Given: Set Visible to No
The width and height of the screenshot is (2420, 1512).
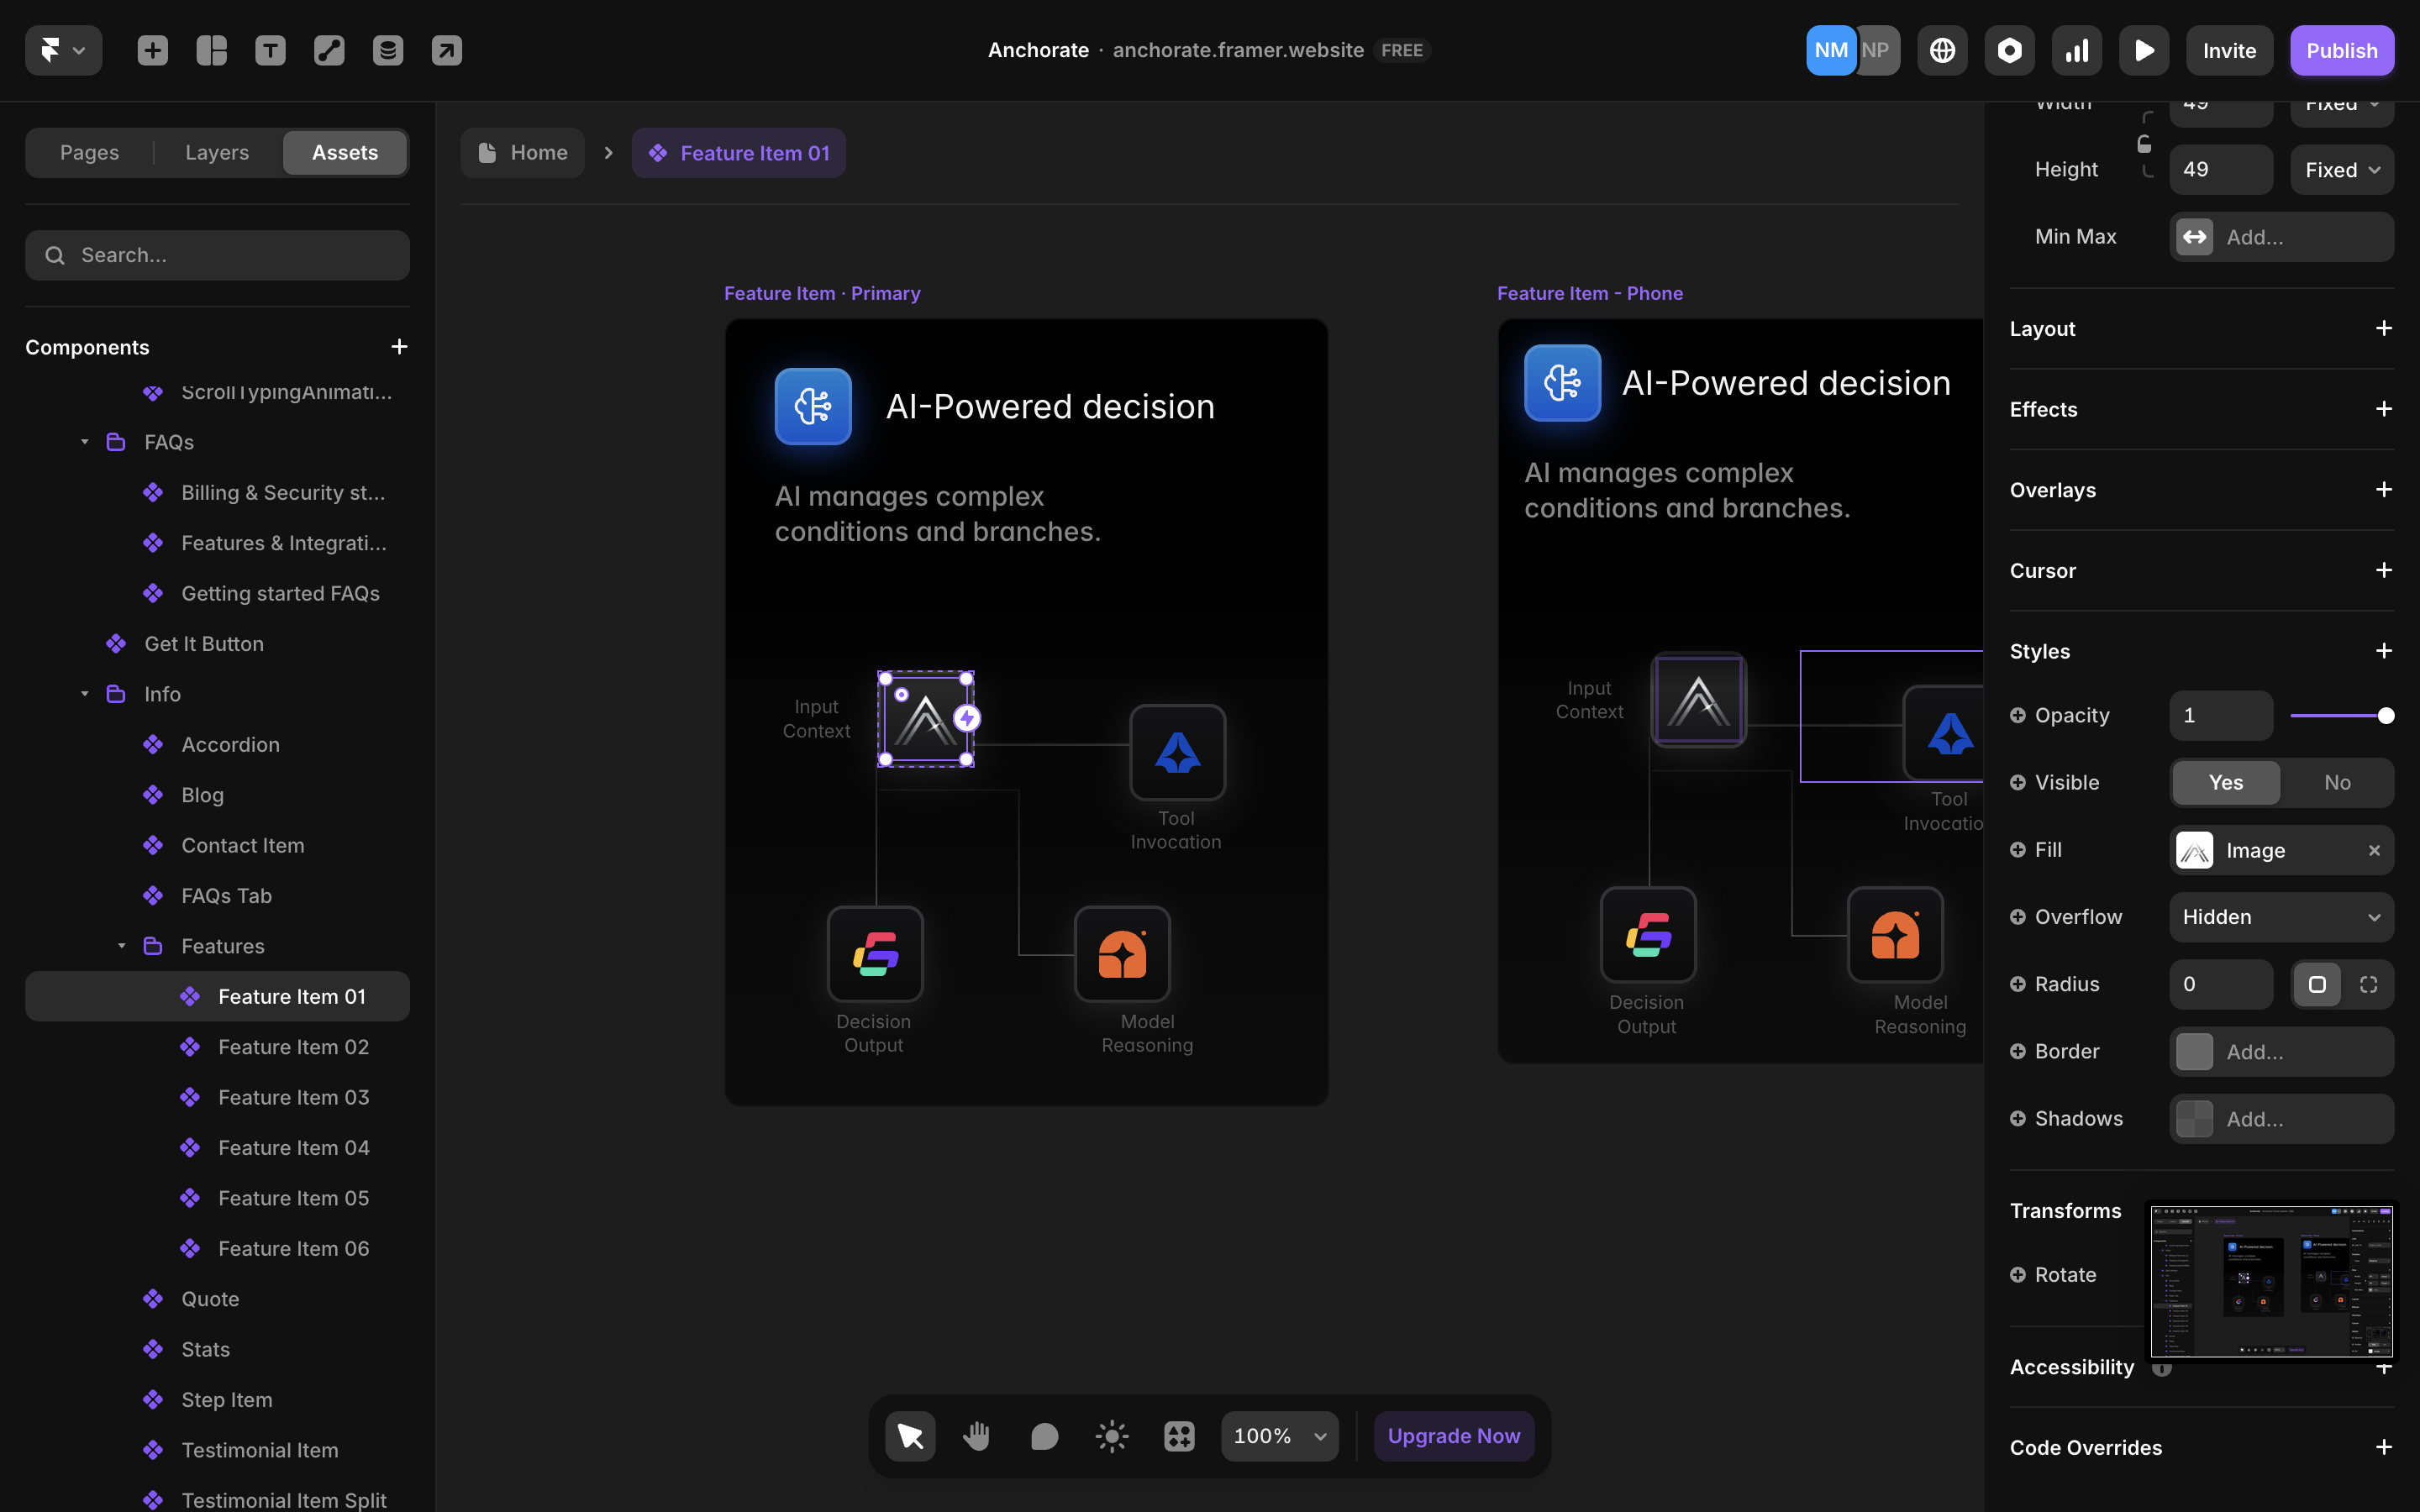Looking at the screenshot, I should (2337, 782).
